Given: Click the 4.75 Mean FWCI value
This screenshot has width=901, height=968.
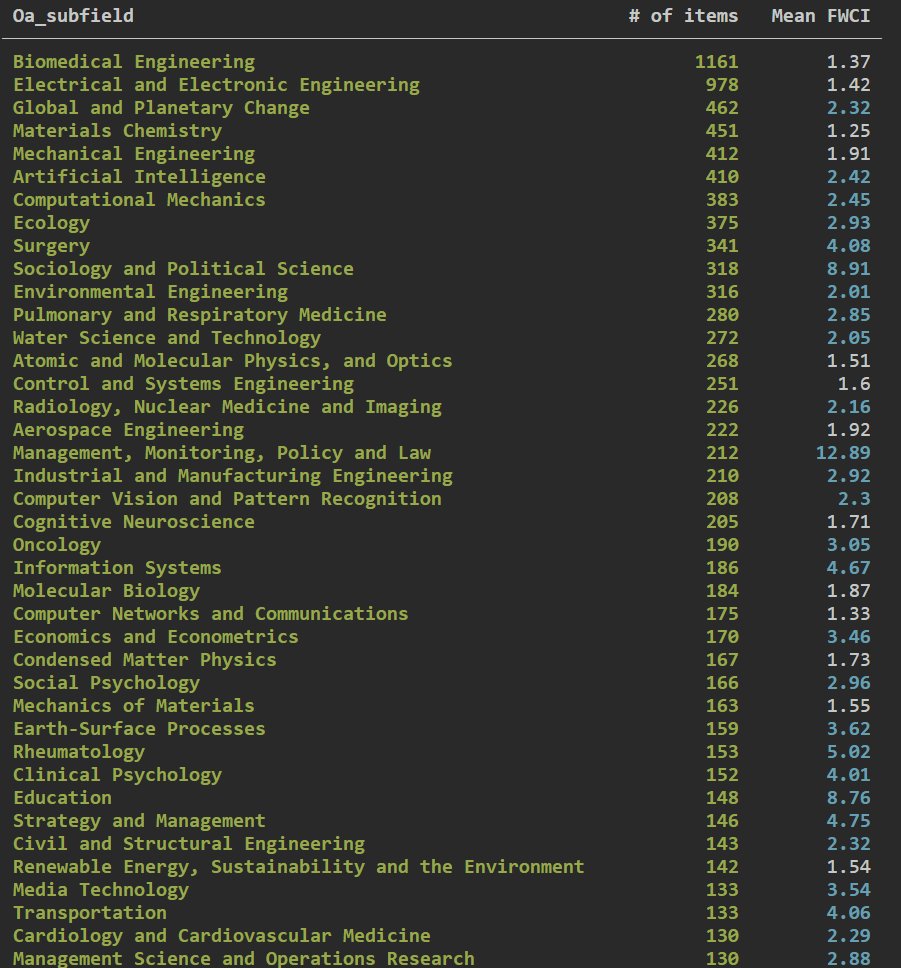Looking at the screenshot, I should [849, 820].
